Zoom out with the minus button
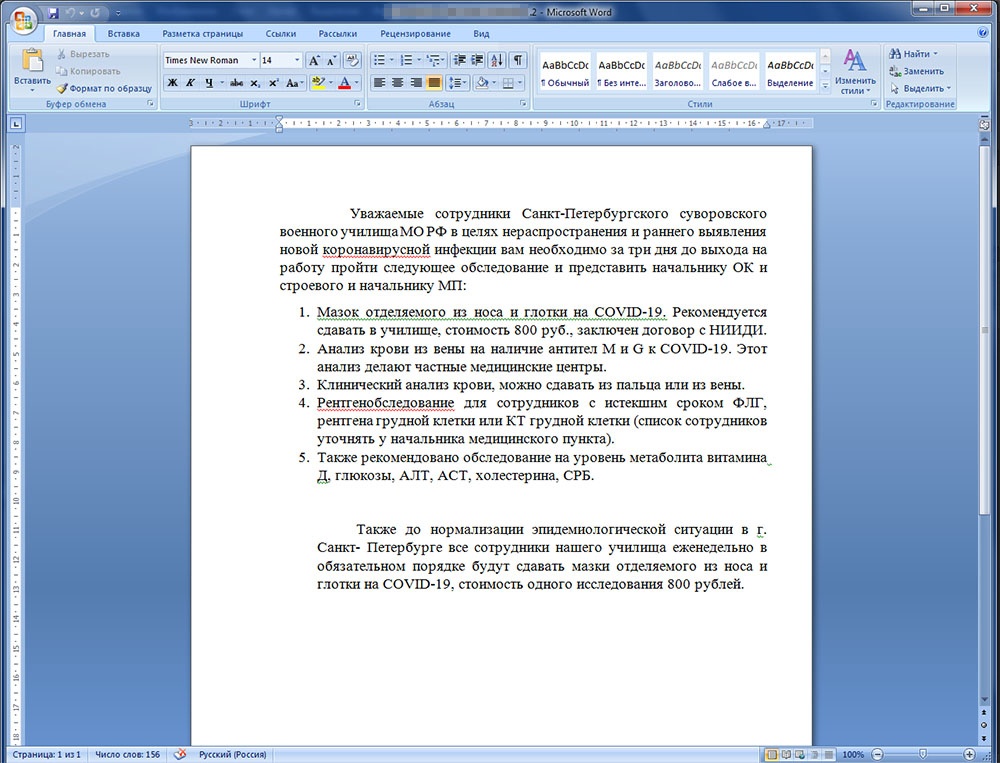 click(878, 754)
